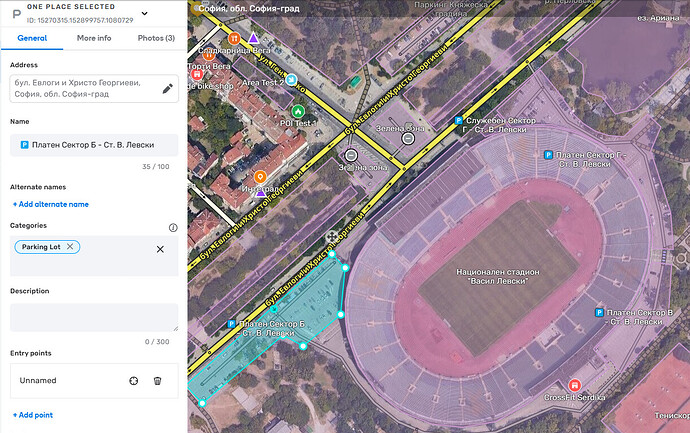Click the Сладкарница Вега restaurant marker
690x433 pixels.
pos(234,39)
